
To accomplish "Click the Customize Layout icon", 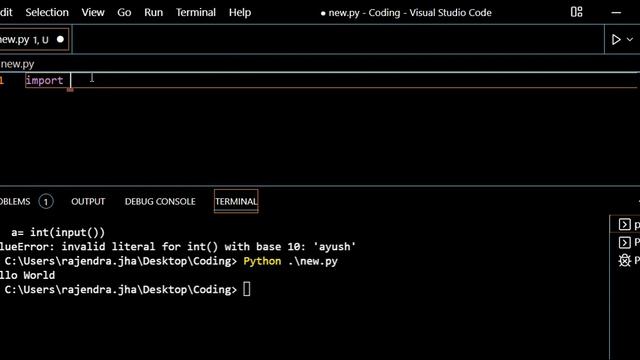I will [576, 12].
